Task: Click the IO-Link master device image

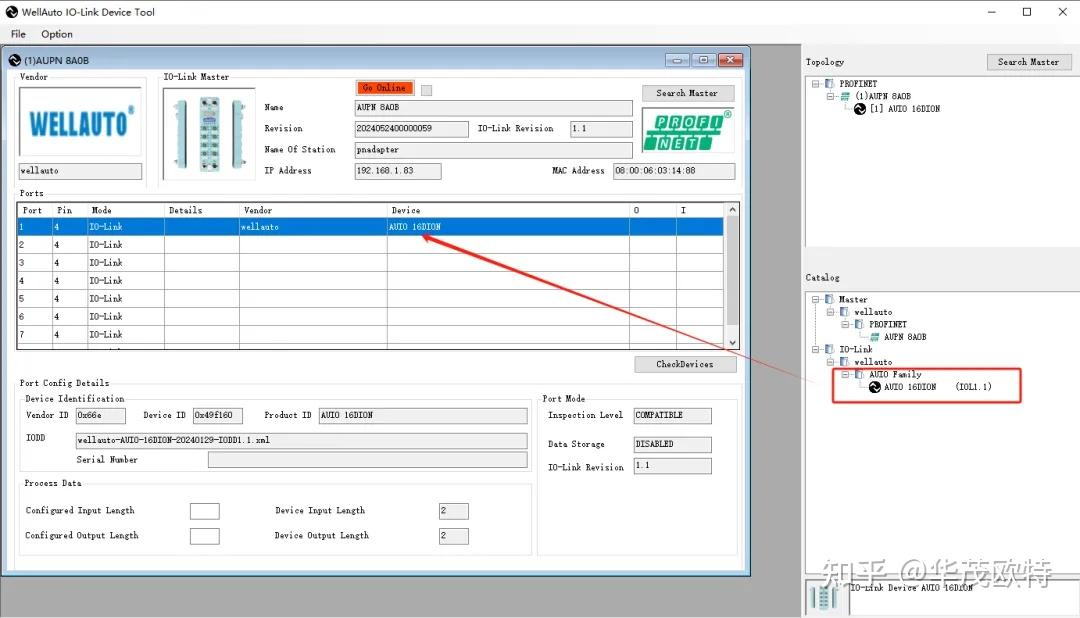Action: click(209, 133)
